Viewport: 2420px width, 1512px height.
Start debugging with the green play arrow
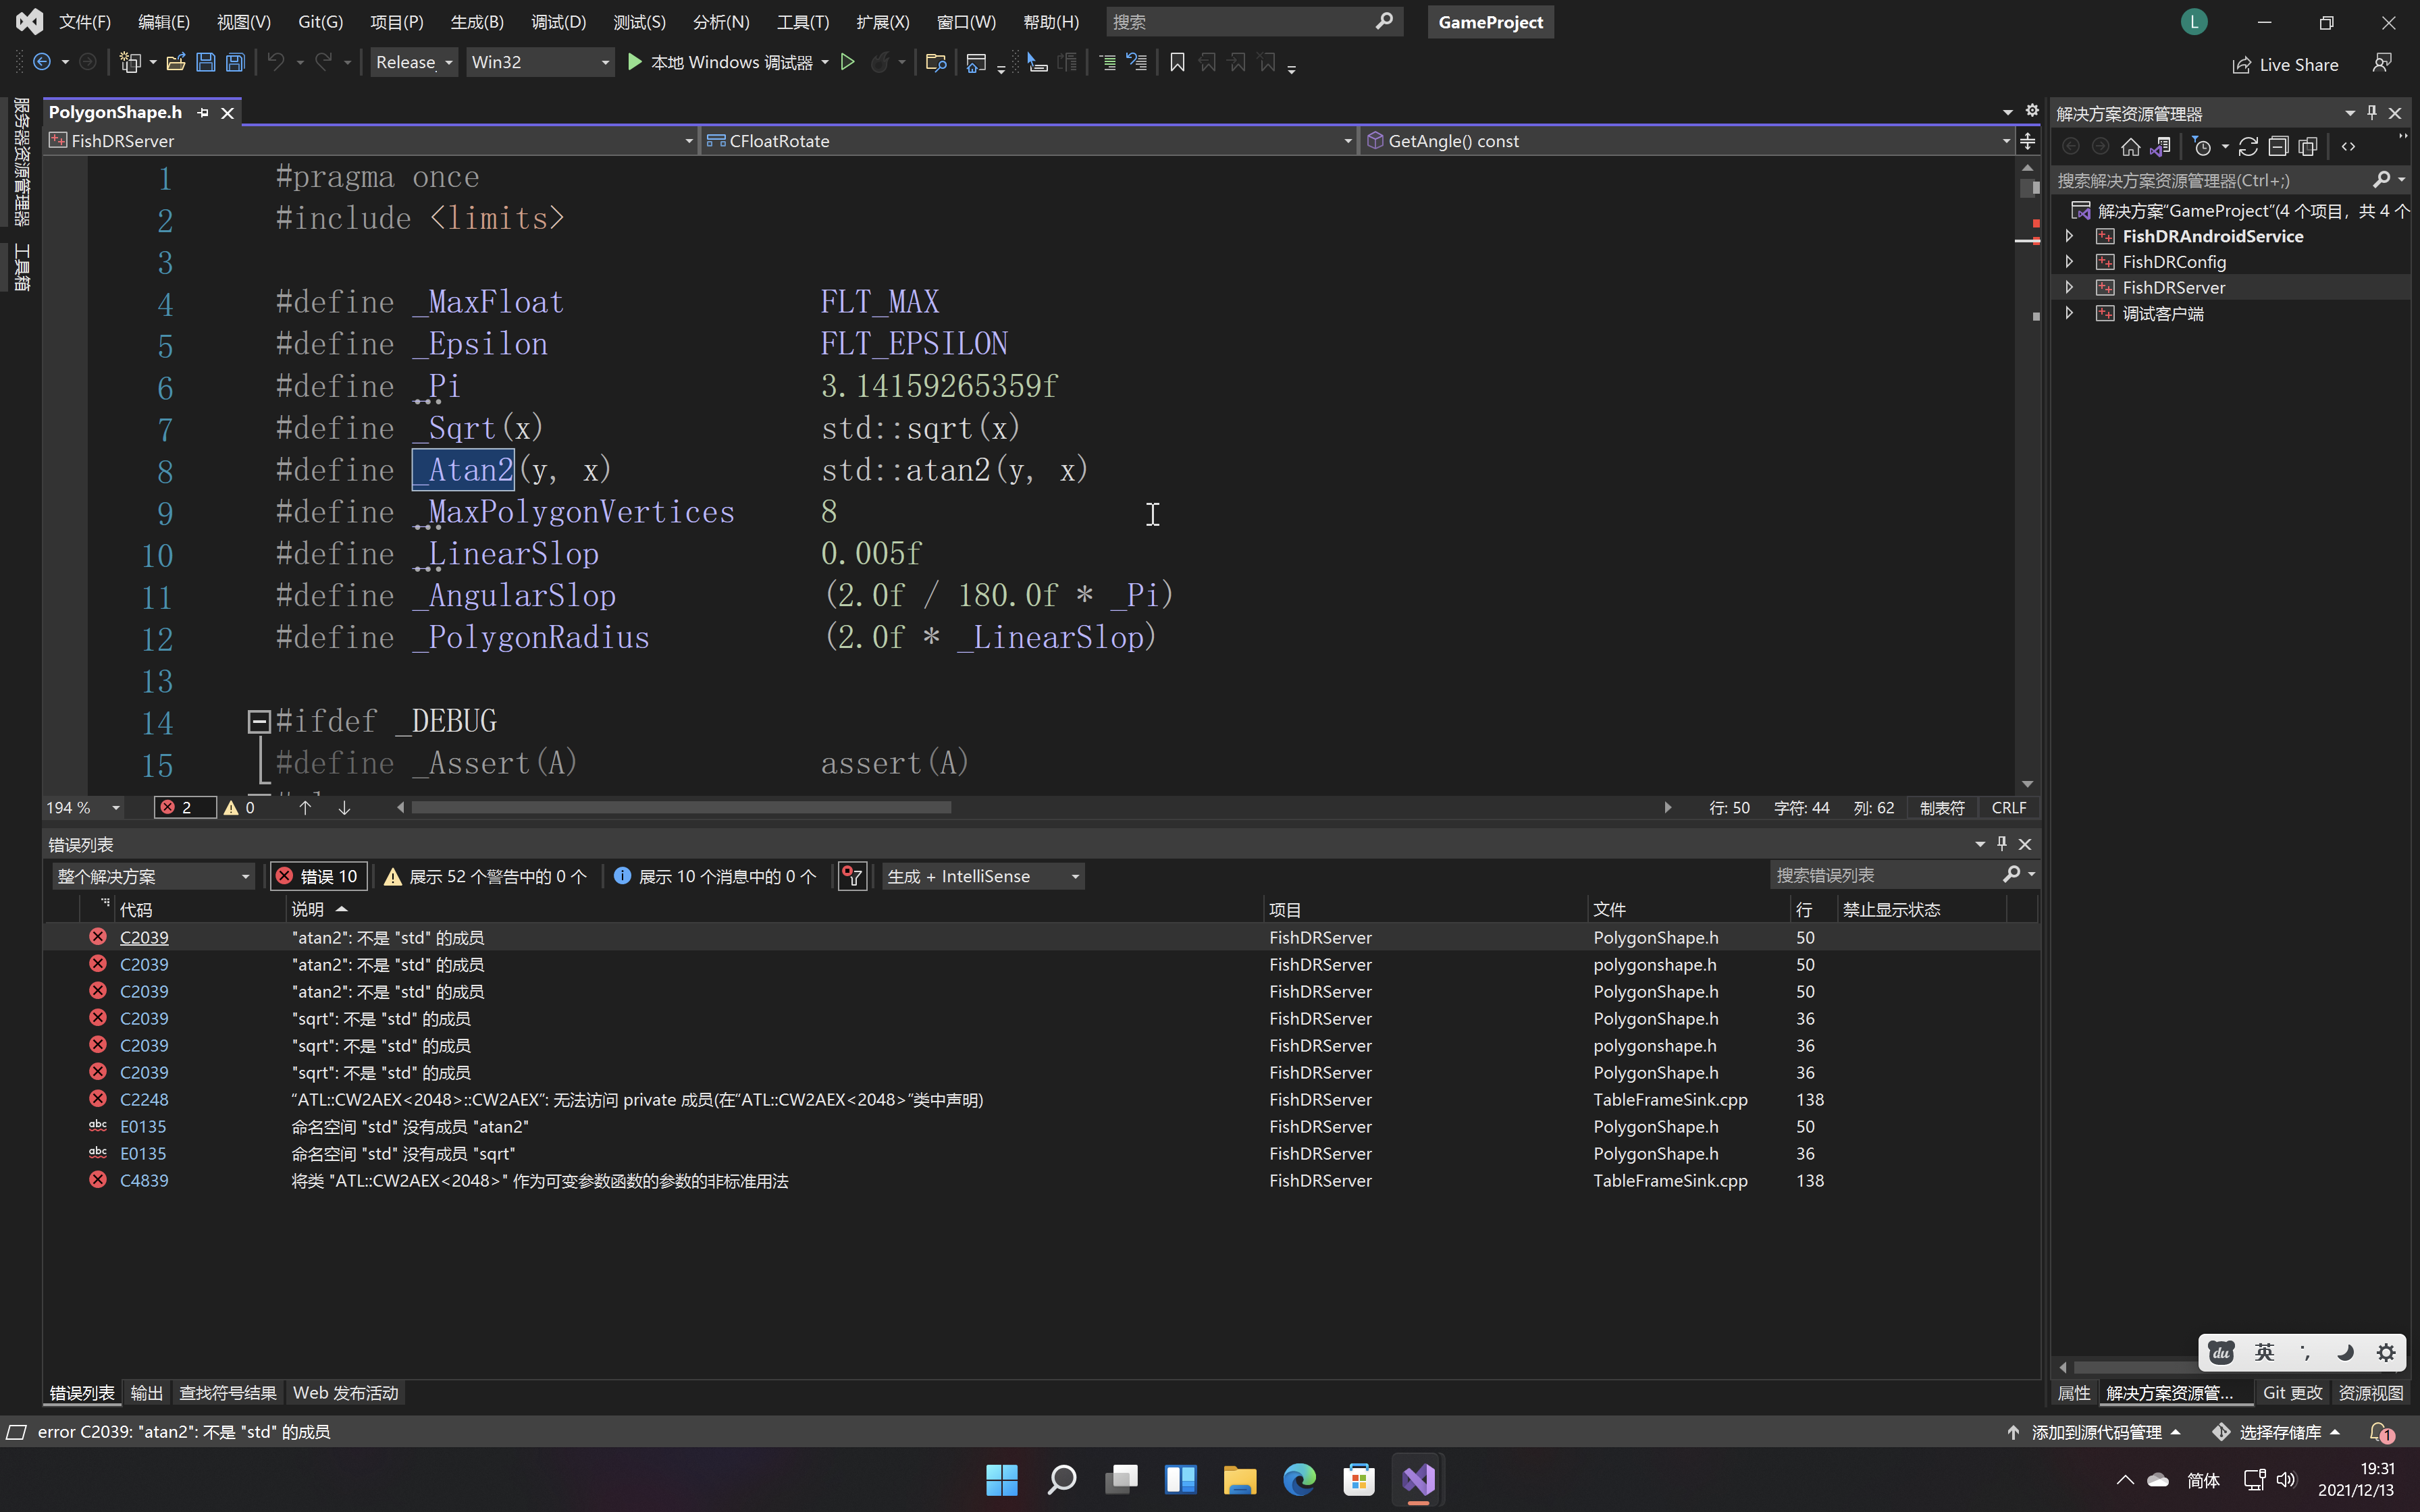tap(634, 62)
